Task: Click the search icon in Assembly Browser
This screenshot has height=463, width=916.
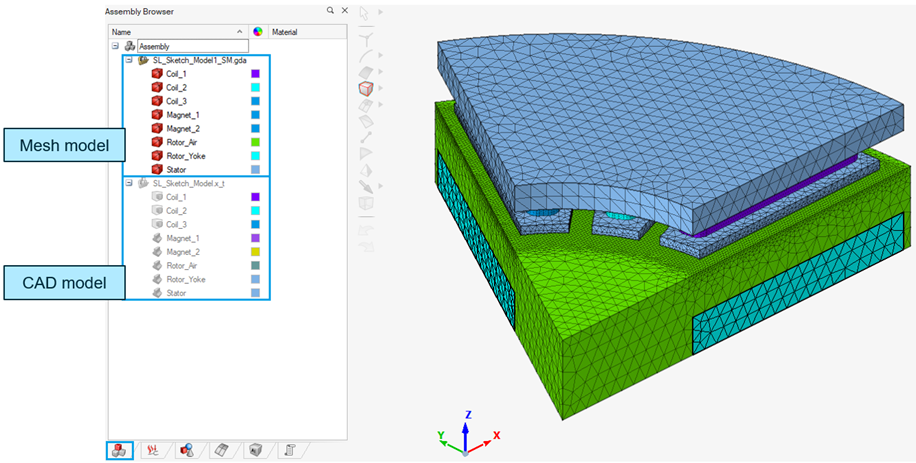Action: point(330,11)
